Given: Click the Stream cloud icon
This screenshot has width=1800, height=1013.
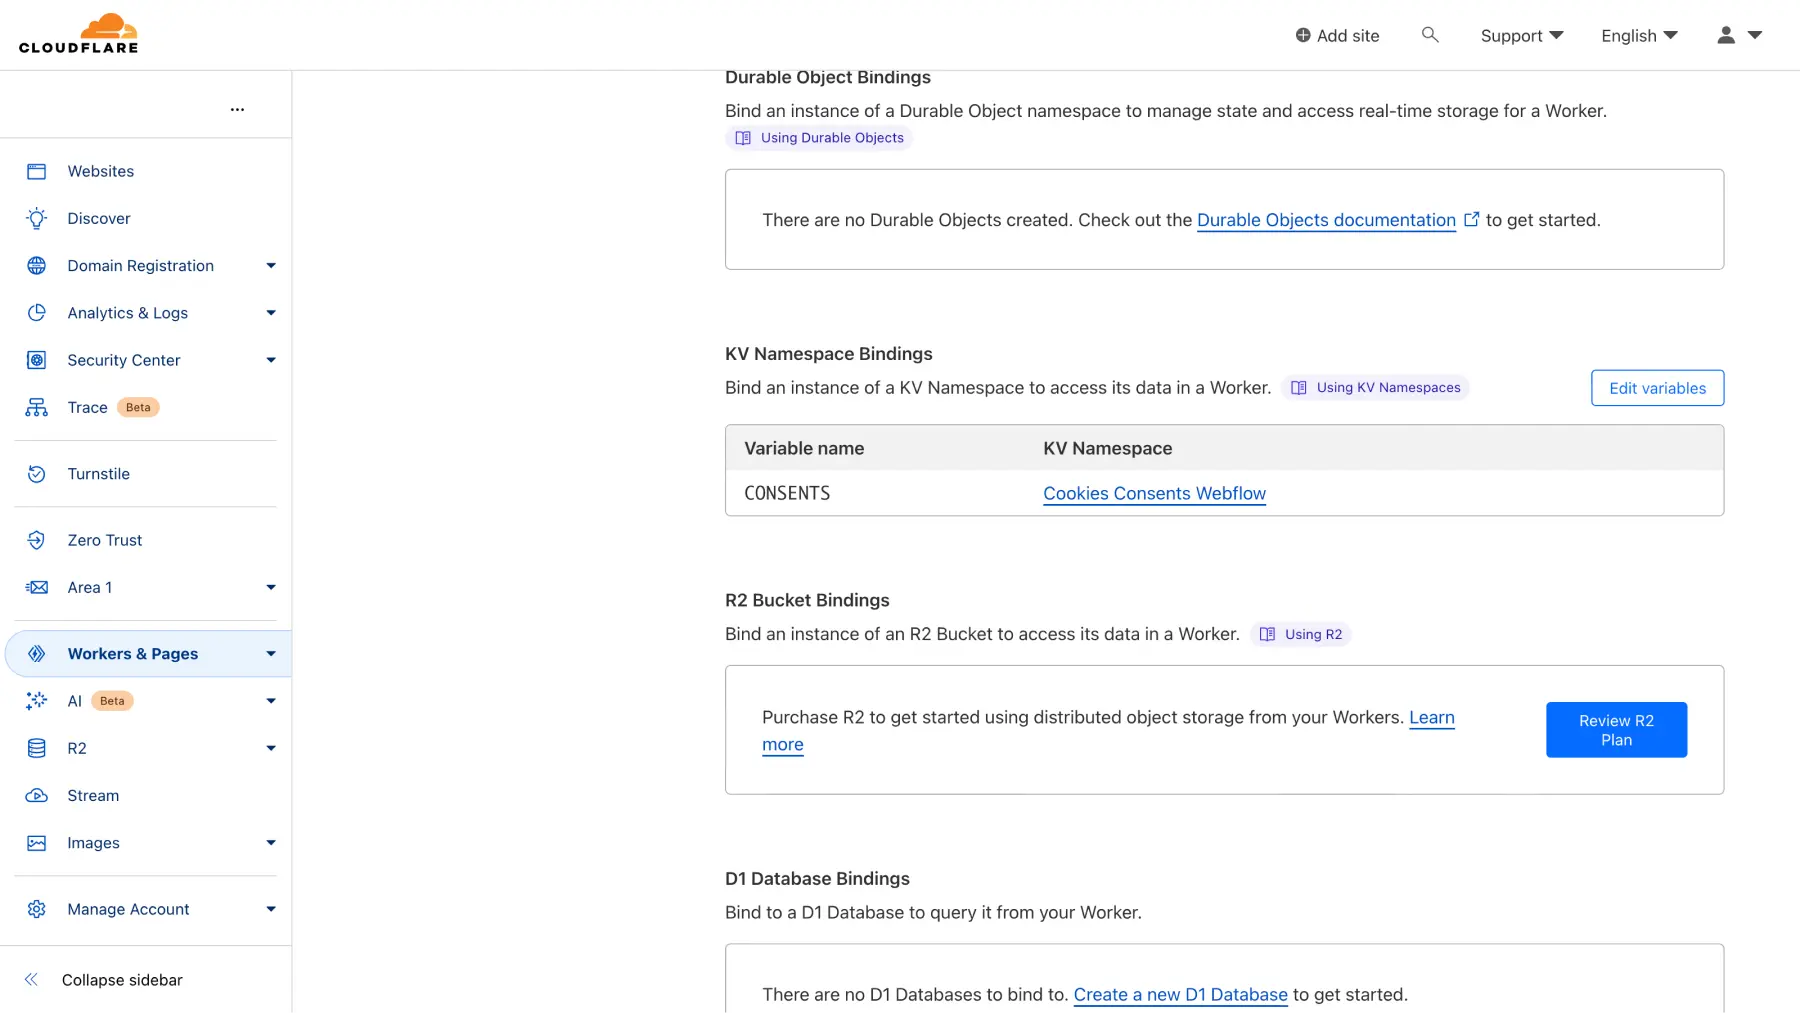Looking at the screenshot, I should pyautogui.click(x=37, y=796).
